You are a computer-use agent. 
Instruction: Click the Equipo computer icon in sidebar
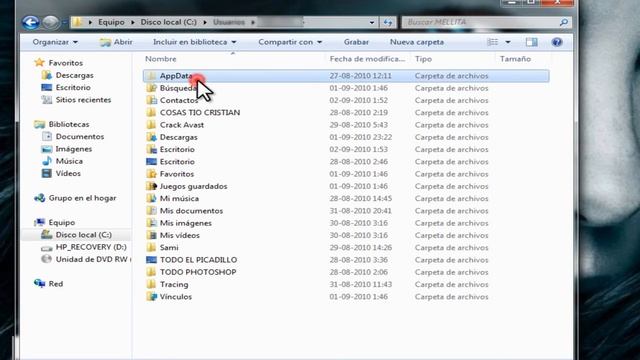coord(40,222)
